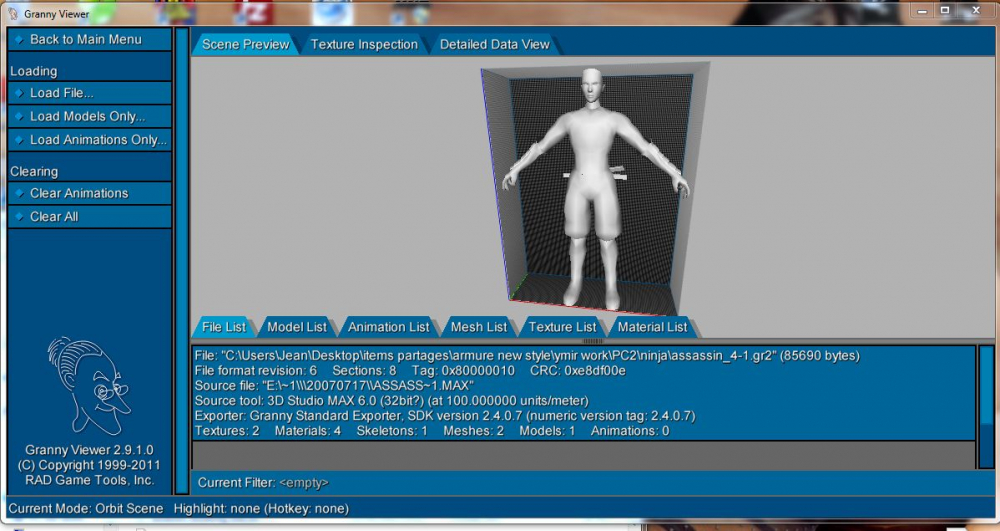Image resolution: width=1000 pixels, height=531 pixels.
Task: Click the diamond bullet beside Back to Main Menu
Action: click(x=19, y=40)
